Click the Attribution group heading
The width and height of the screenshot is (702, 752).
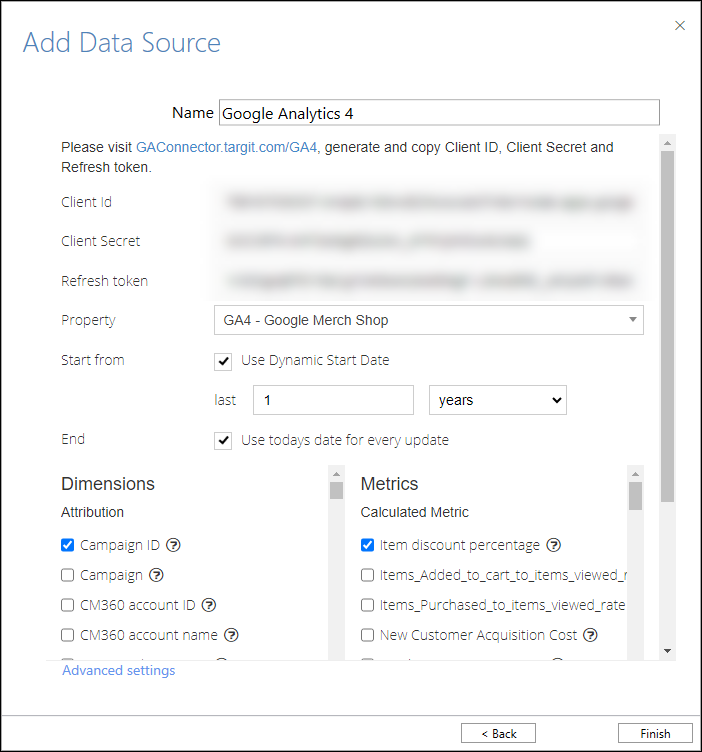coord(93,512)
